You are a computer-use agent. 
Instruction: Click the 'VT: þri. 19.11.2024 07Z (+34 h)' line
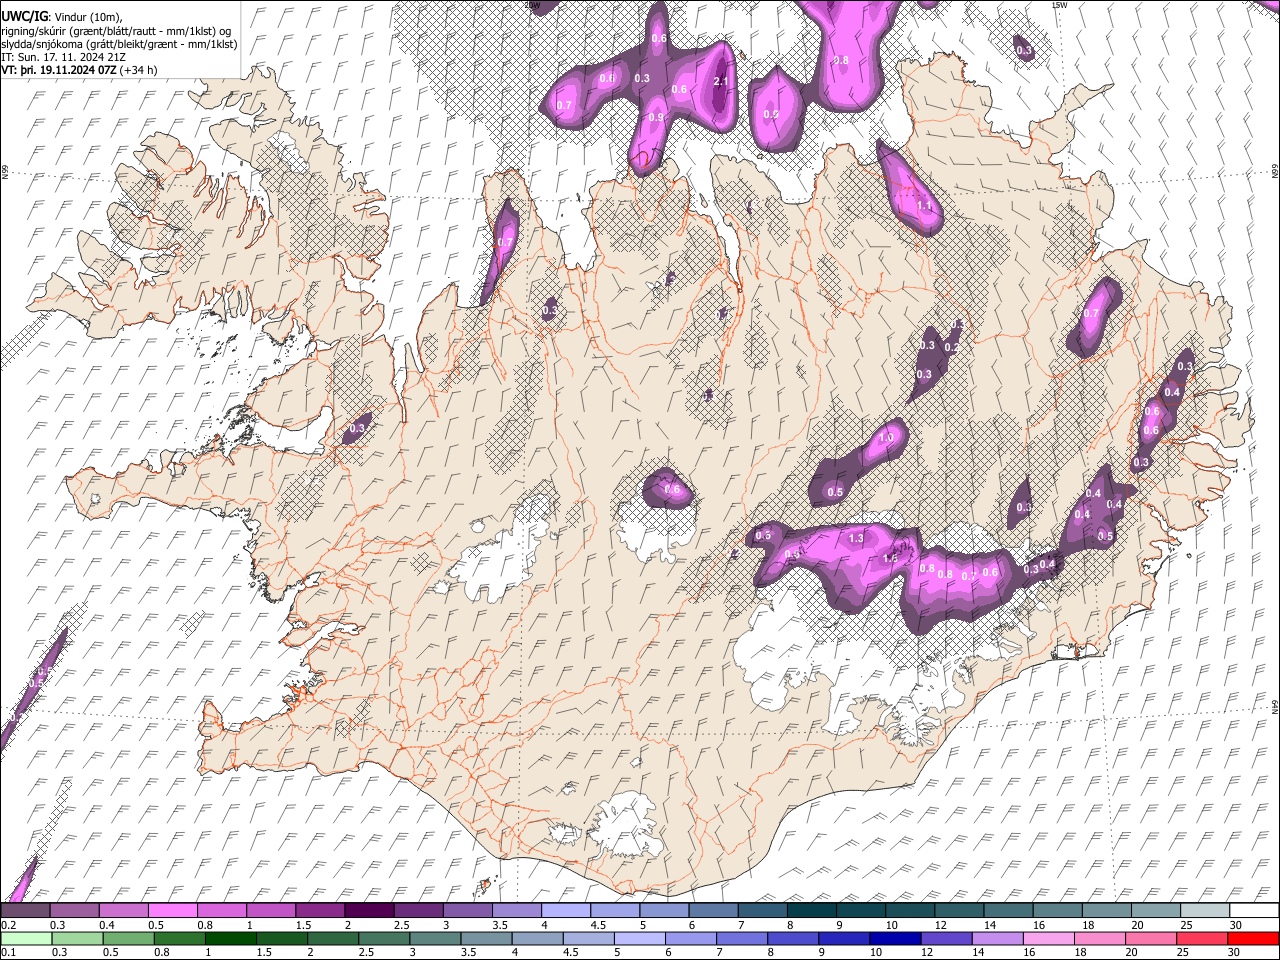tap(79, 70)
